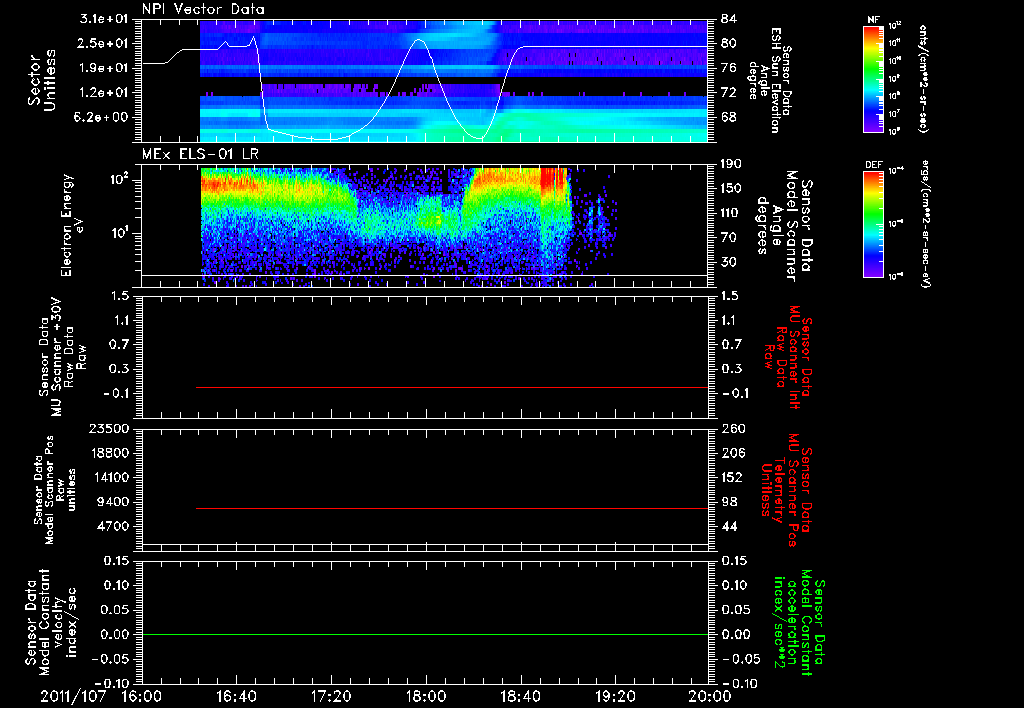This screenshot has width=1024, height=708.
Task: Click the "3.1e+01" sector tick value
Action: (104, 19)
